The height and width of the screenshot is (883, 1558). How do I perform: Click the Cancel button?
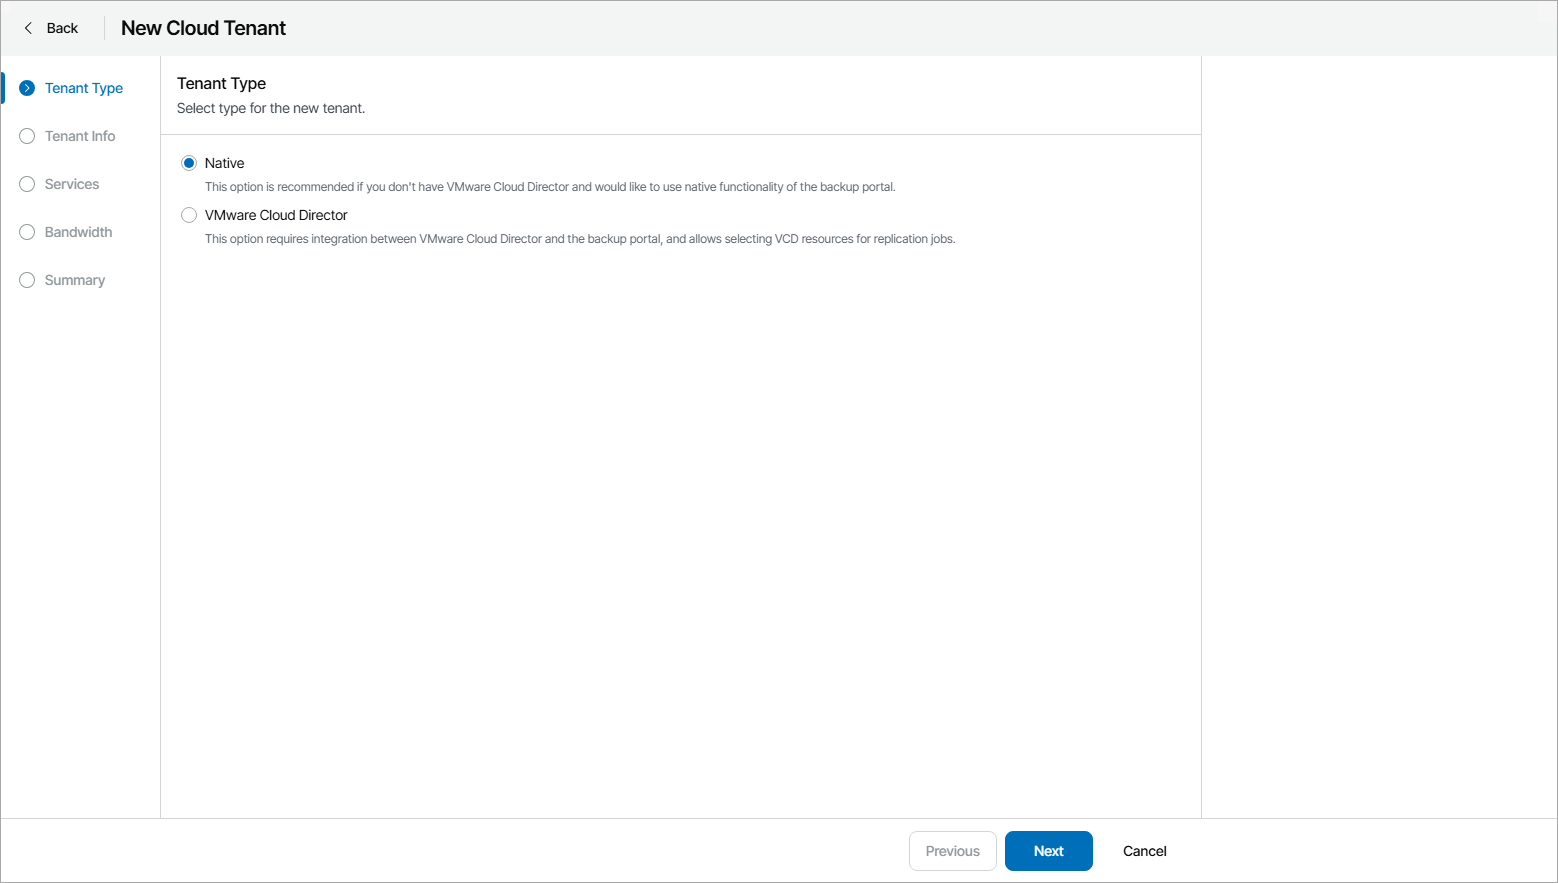[x=1144, y=850]
